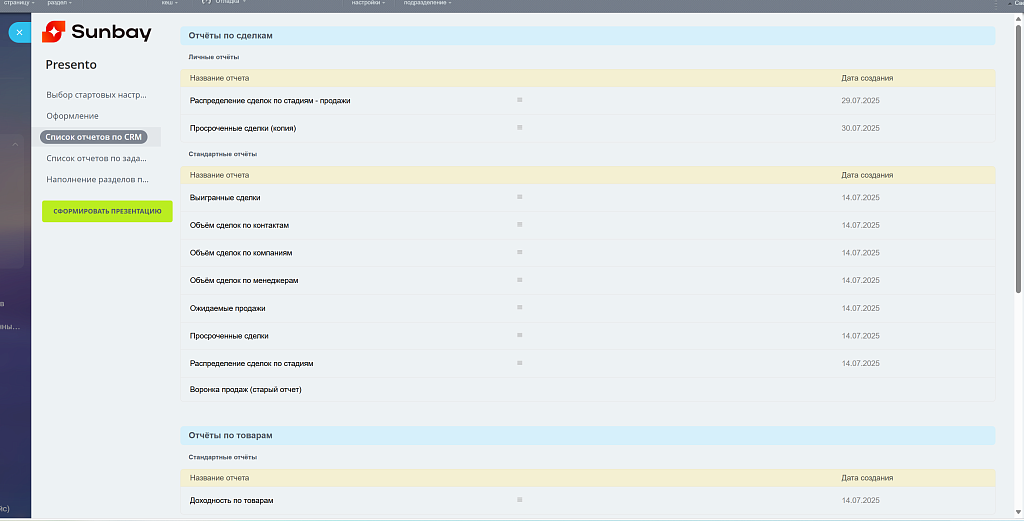Viewport: 1024px width, 521px height.
Task: Open row menu for Объём сделок по менеджерам
Action: [520, 280]
